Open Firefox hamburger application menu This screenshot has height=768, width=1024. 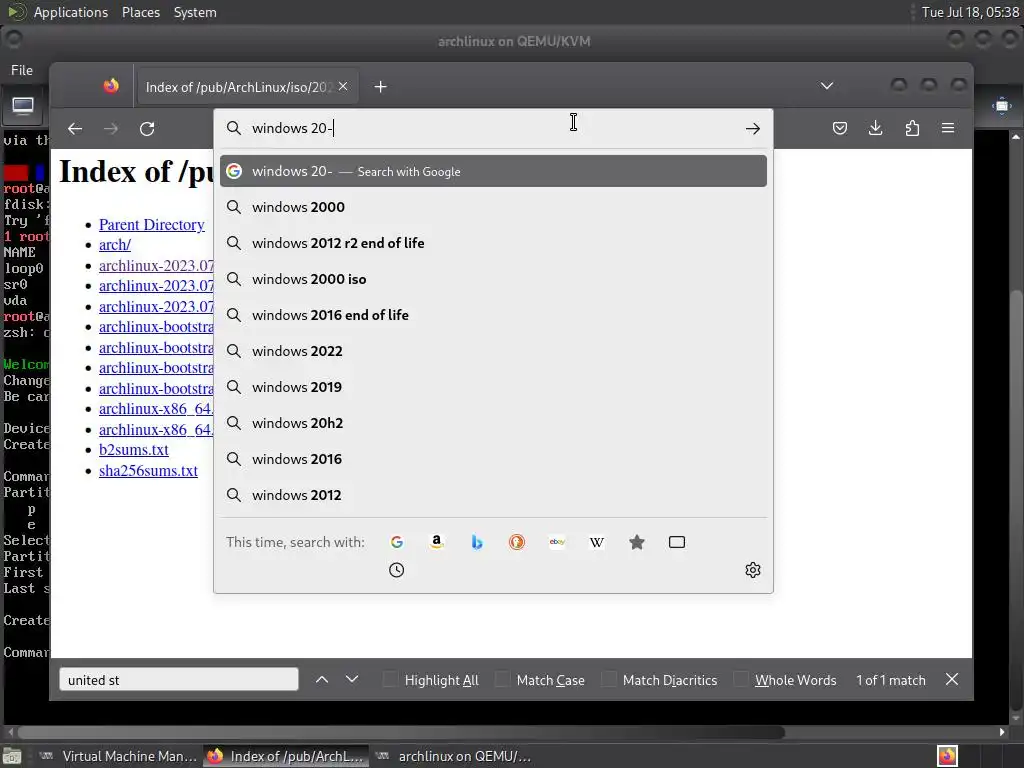coord(948,128)
